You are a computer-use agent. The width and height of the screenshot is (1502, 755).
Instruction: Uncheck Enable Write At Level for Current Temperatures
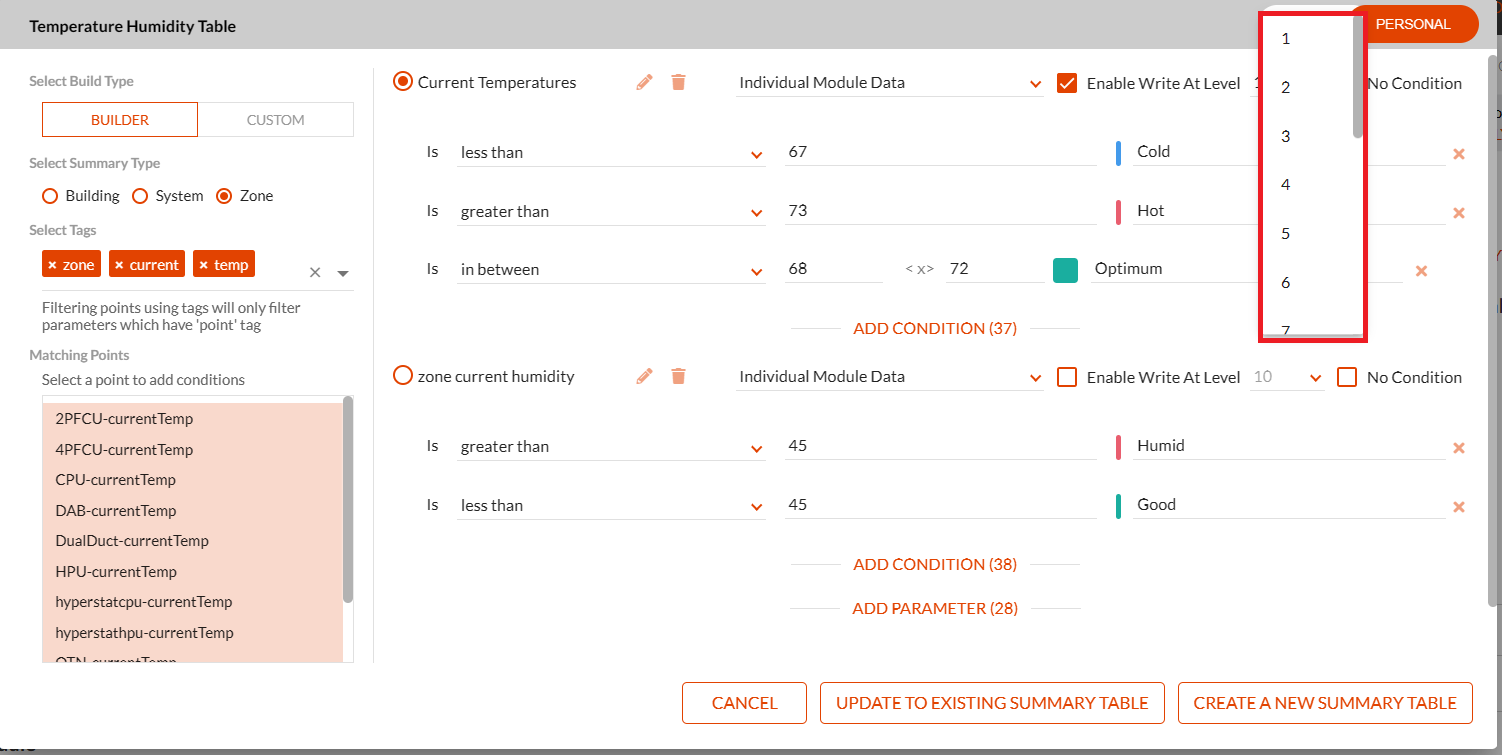click(1067, 83)
